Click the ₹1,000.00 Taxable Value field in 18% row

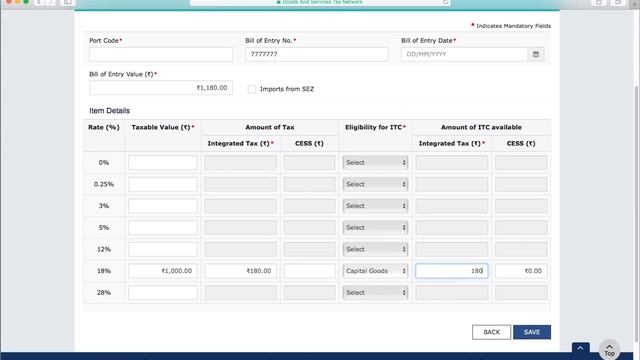[162, 271]
